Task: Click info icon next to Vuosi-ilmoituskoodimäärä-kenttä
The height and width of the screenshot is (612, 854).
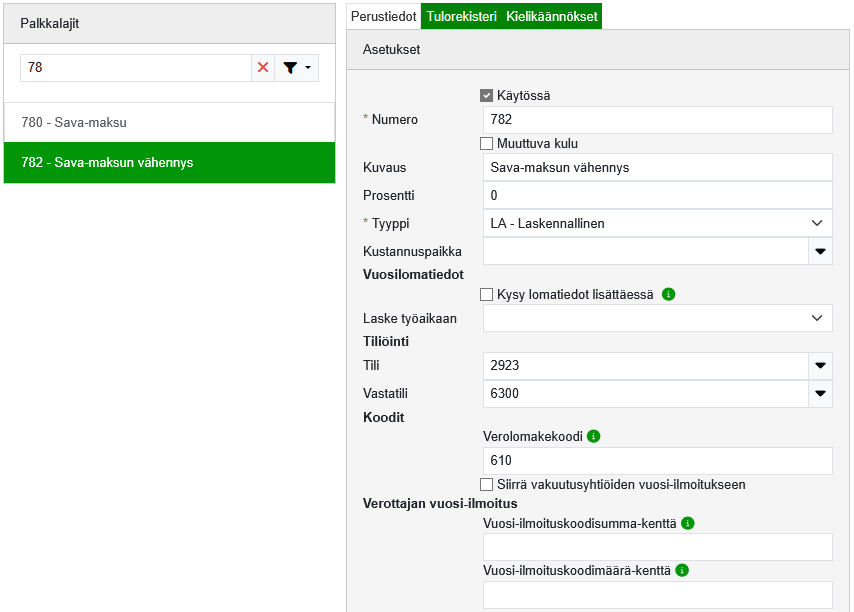Action: coord(682,571)
